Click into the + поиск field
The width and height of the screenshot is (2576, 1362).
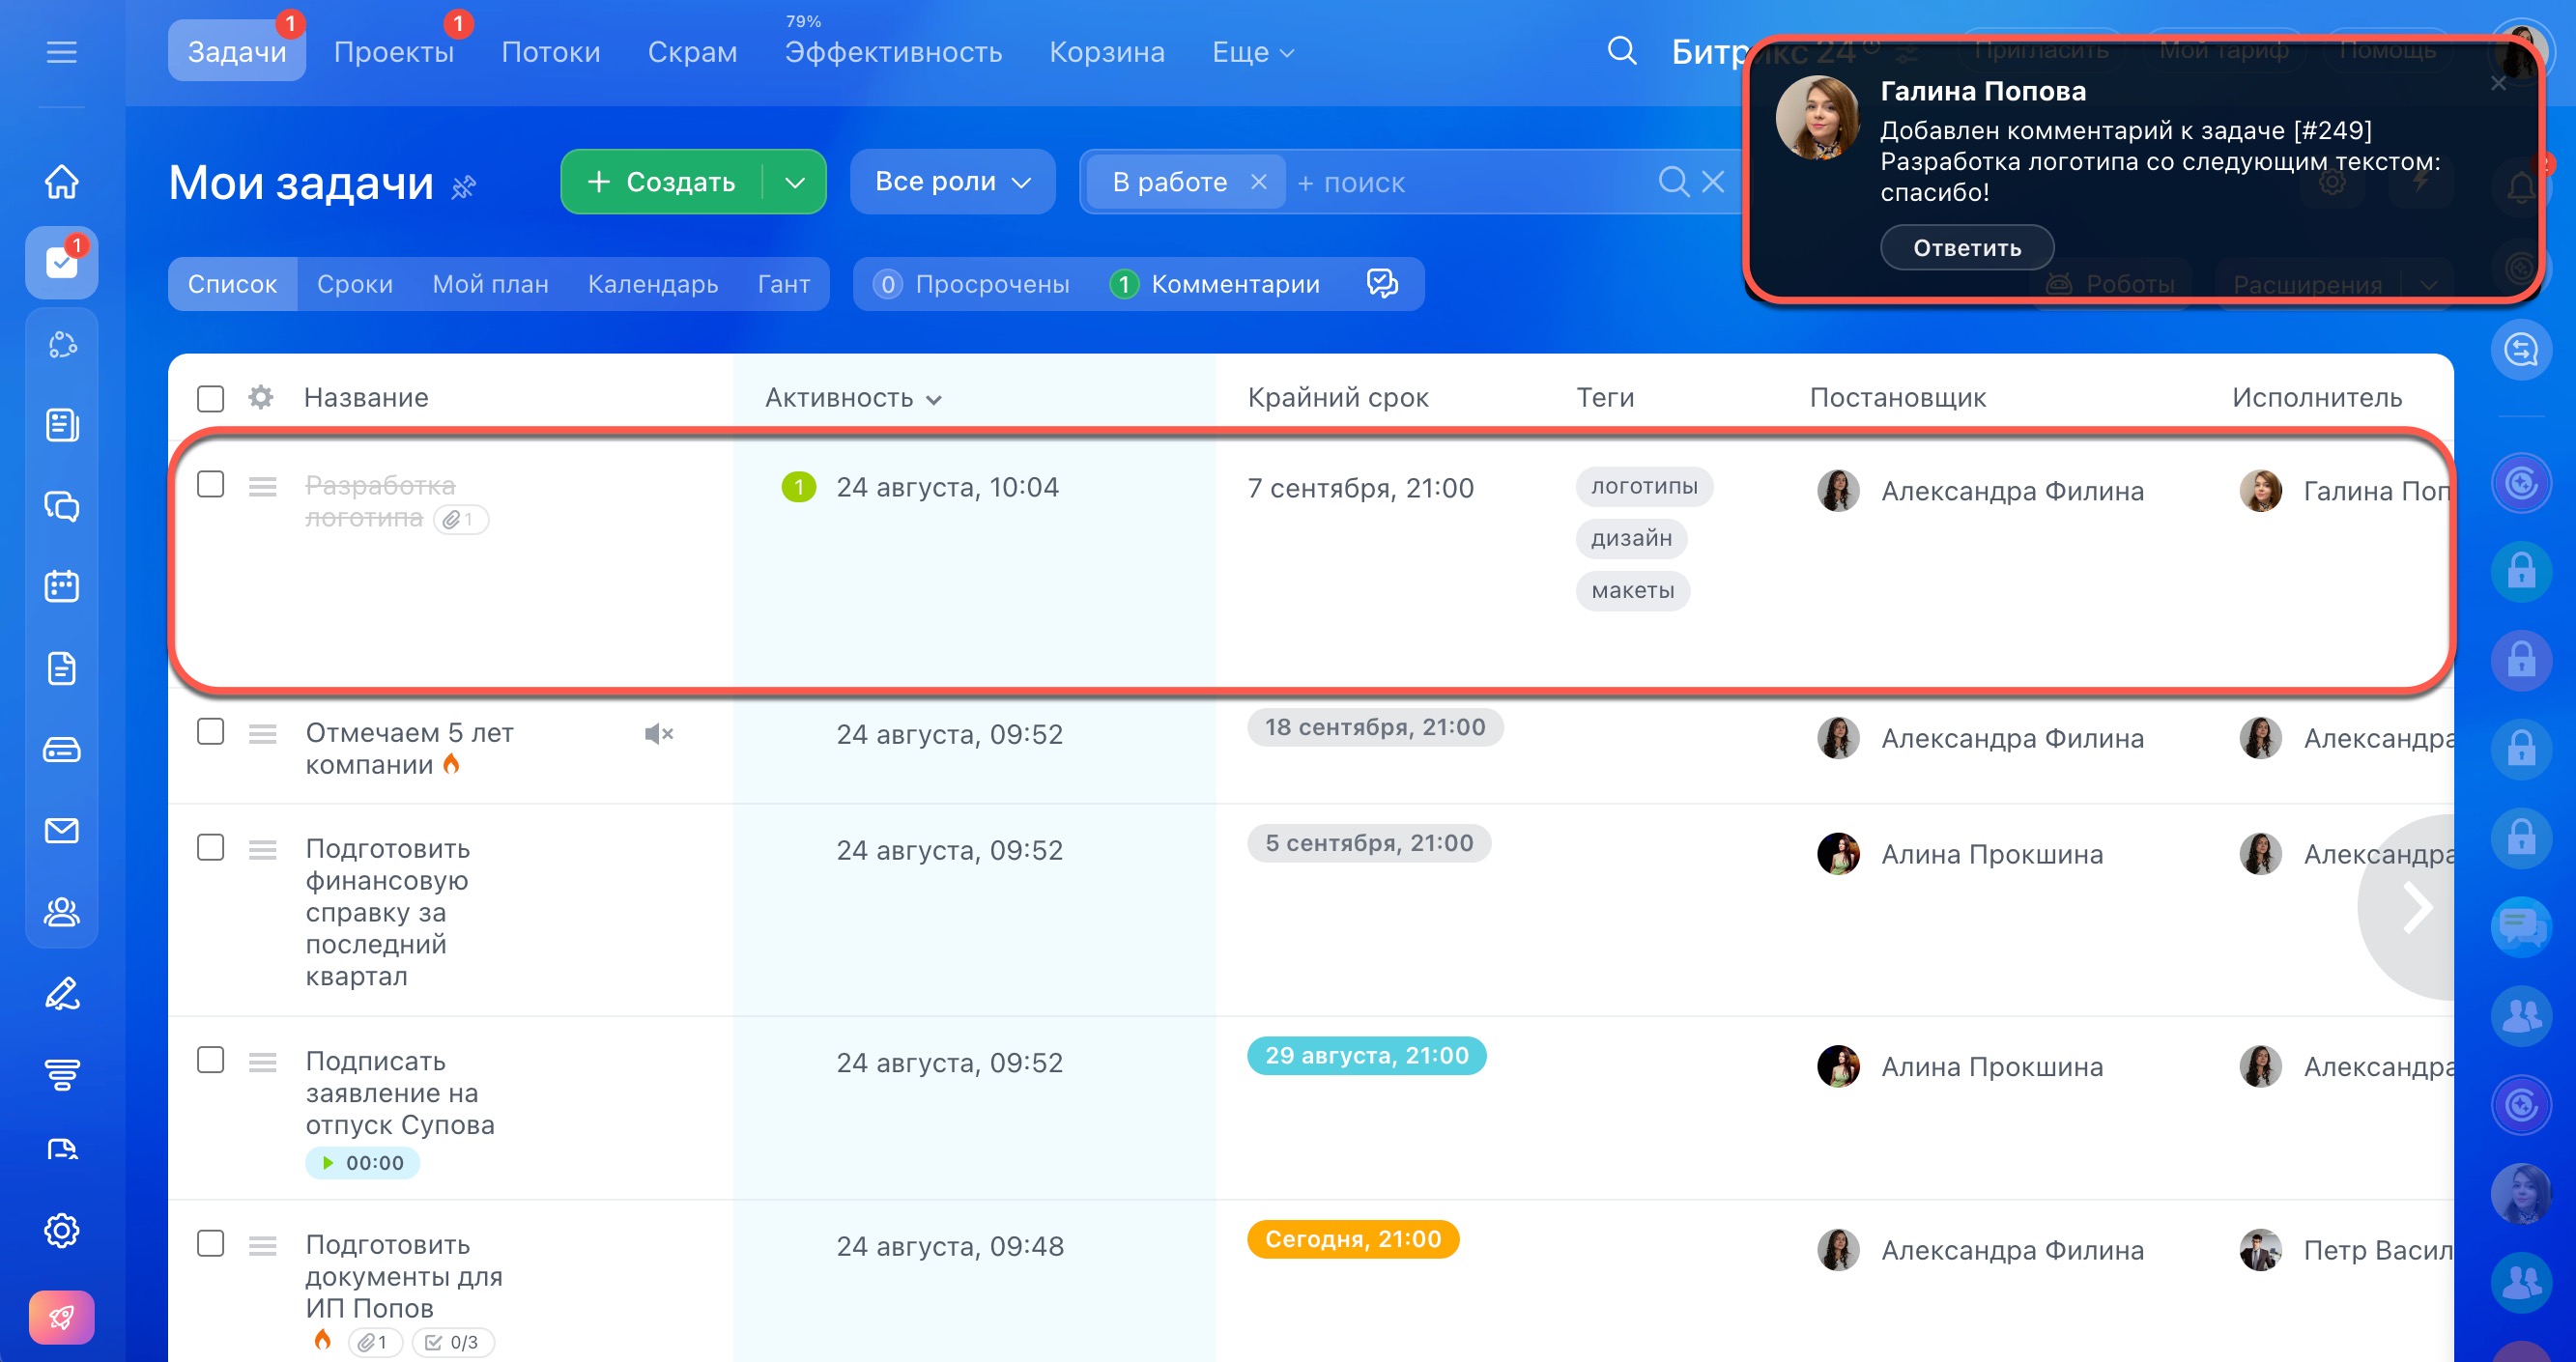point(1469,182)
